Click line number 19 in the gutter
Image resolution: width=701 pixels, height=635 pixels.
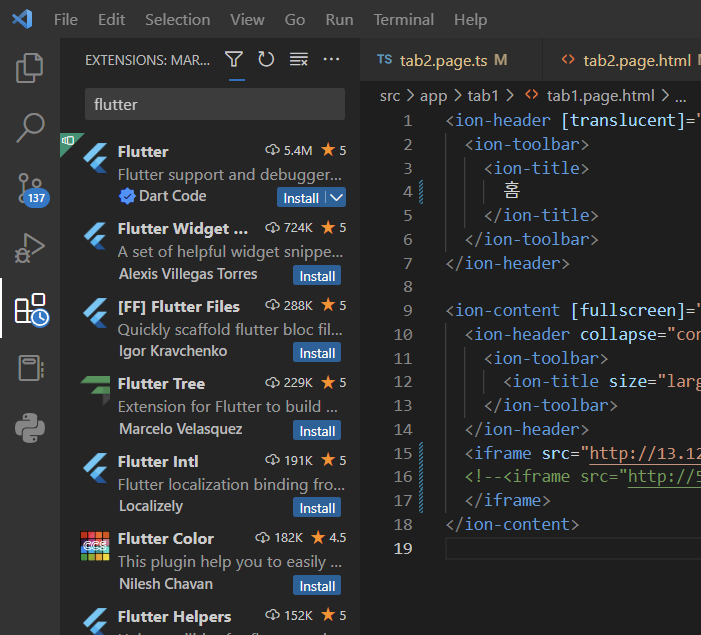[403, 548]
